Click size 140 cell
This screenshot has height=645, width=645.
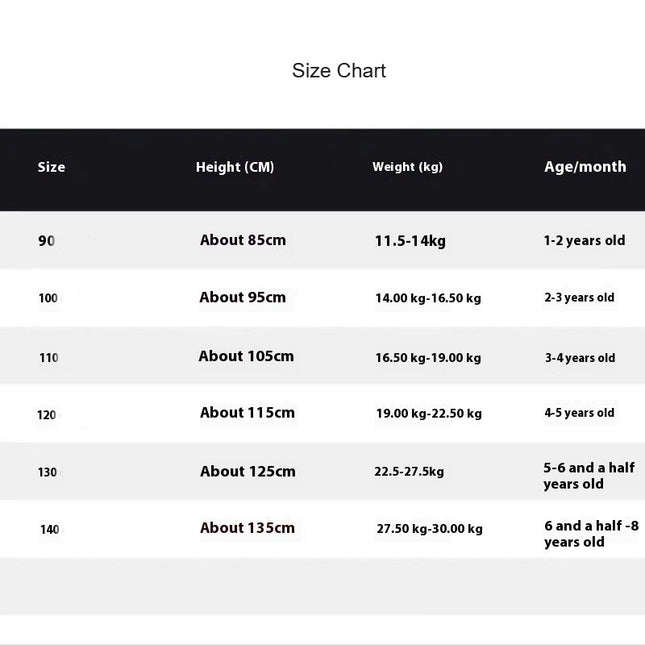pyautogui.click(x=50, y=529)
